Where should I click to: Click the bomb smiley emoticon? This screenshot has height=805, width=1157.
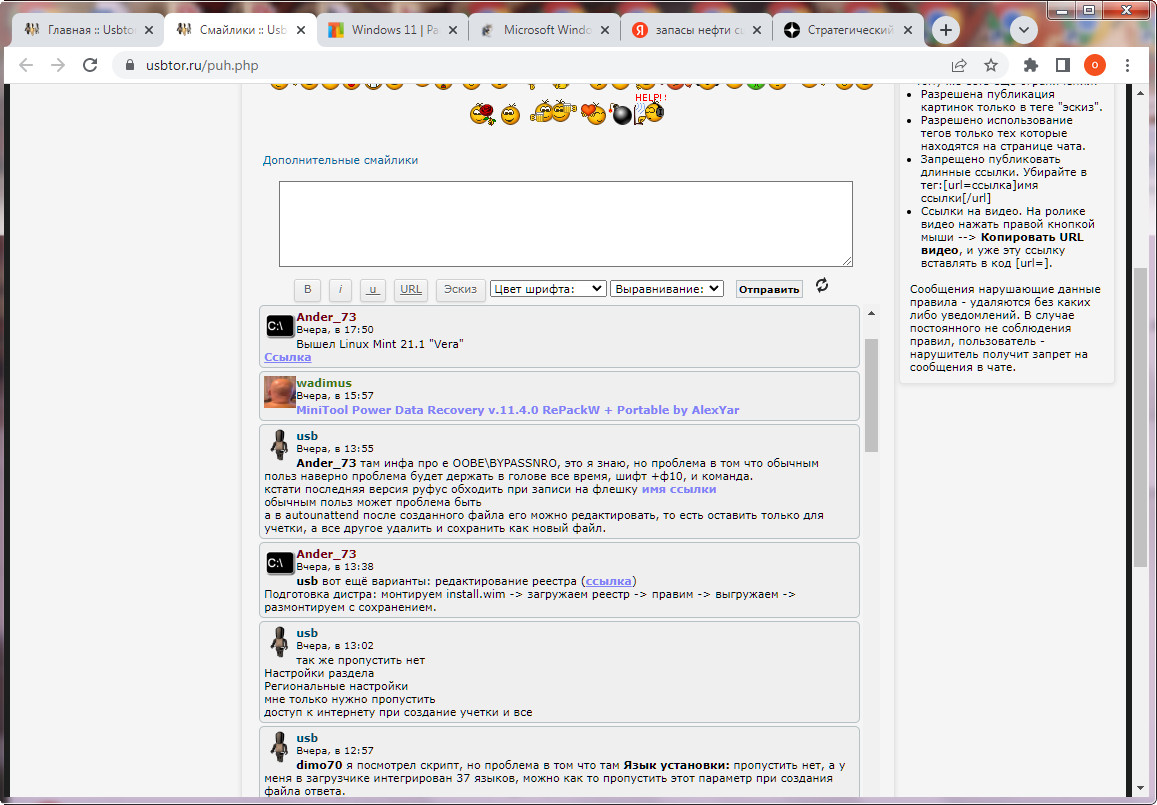click(x=622, y=115)
